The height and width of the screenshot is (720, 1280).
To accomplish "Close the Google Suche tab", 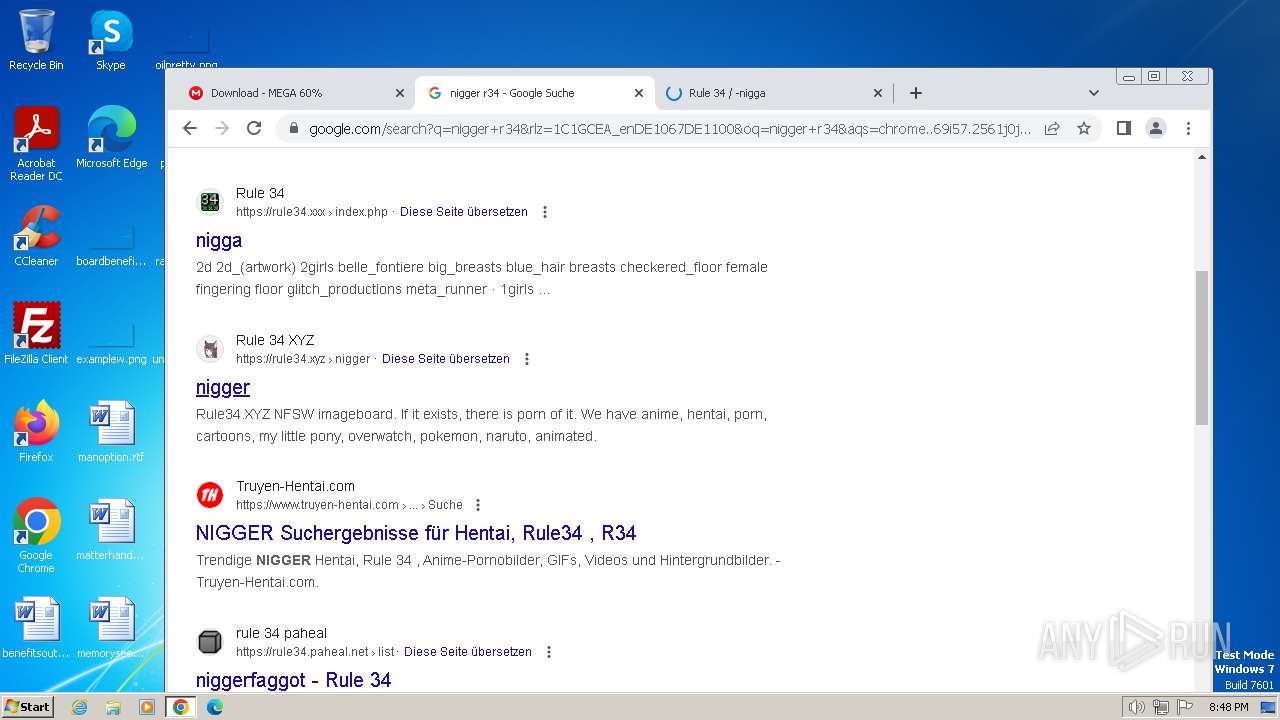I will 639,93.
